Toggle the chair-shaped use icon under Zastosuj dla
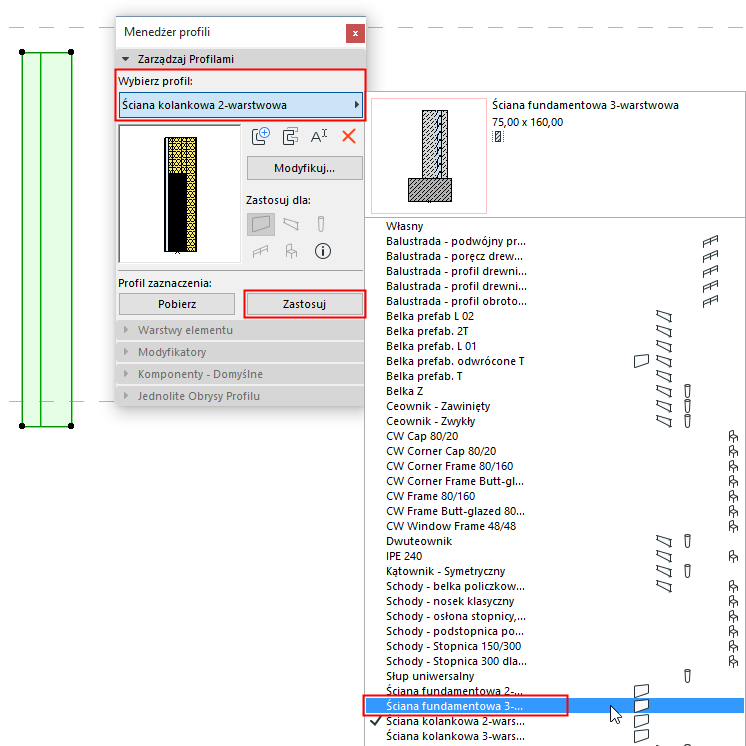Viewport: 746px width, 746px height. [x=291, y=251]
